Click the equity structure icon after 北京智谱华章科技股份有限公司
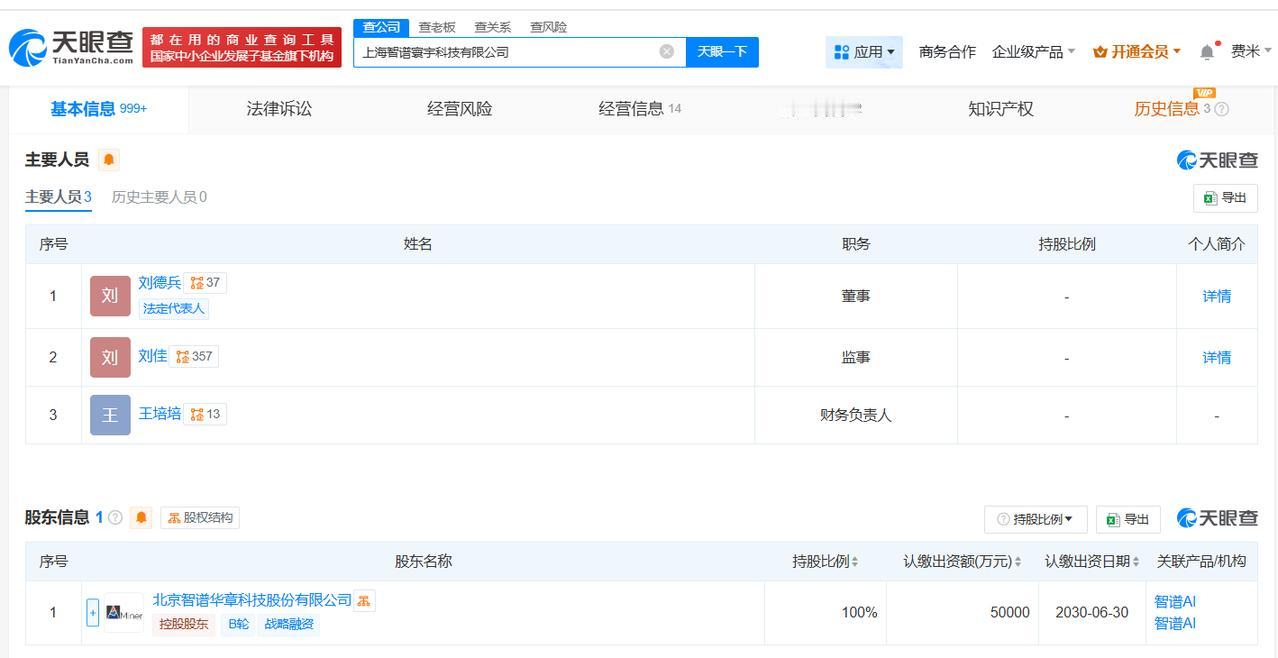 [364, 600]
